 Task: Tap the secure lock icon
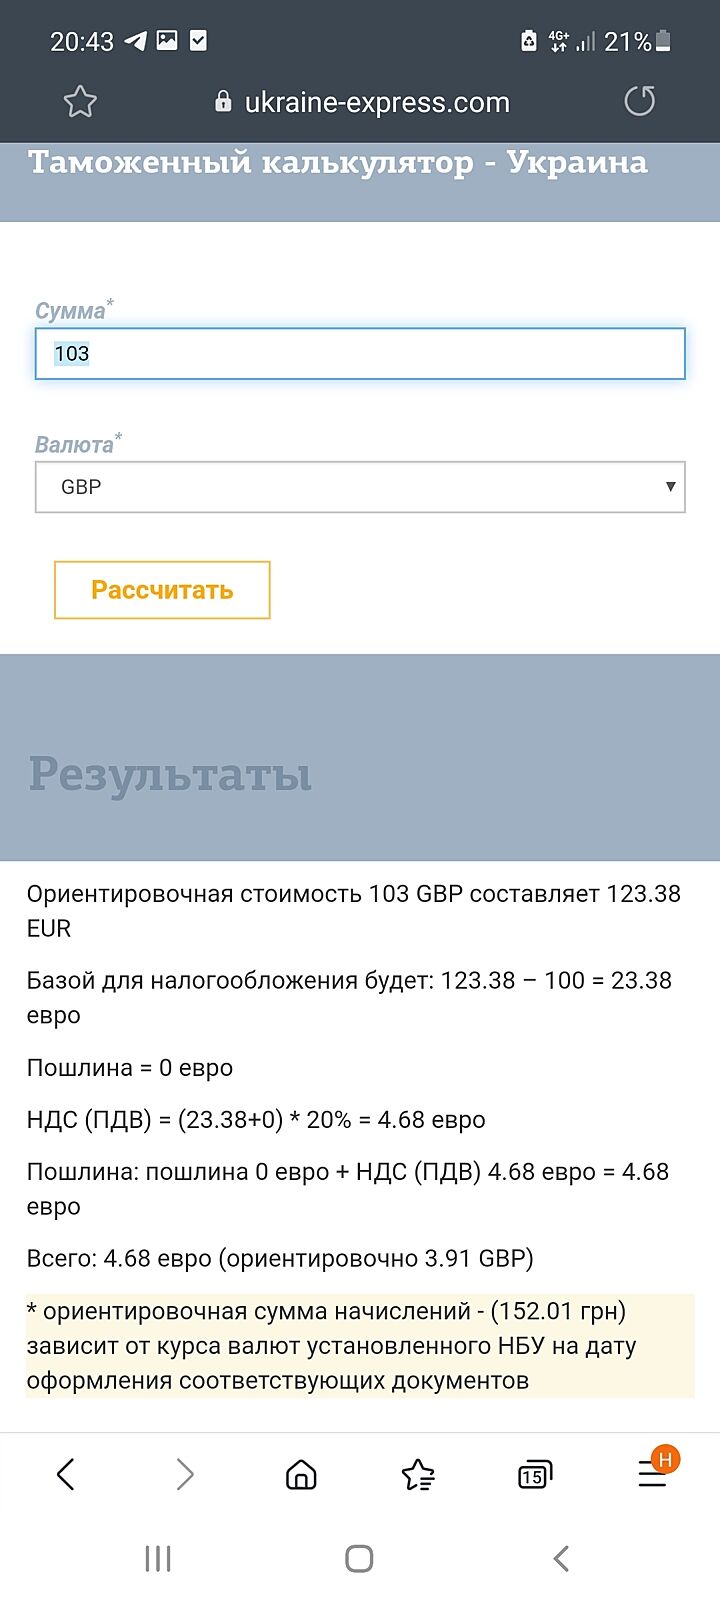coord(223,102)
